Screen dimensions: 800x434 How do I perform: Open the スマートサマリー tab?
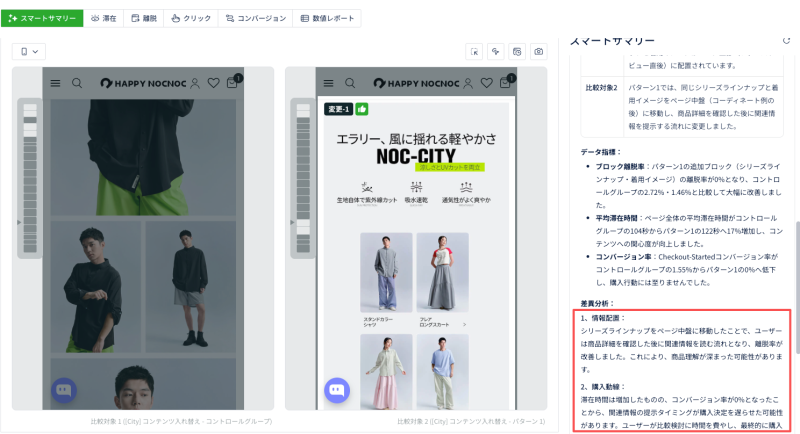click(x=42, y=18)
